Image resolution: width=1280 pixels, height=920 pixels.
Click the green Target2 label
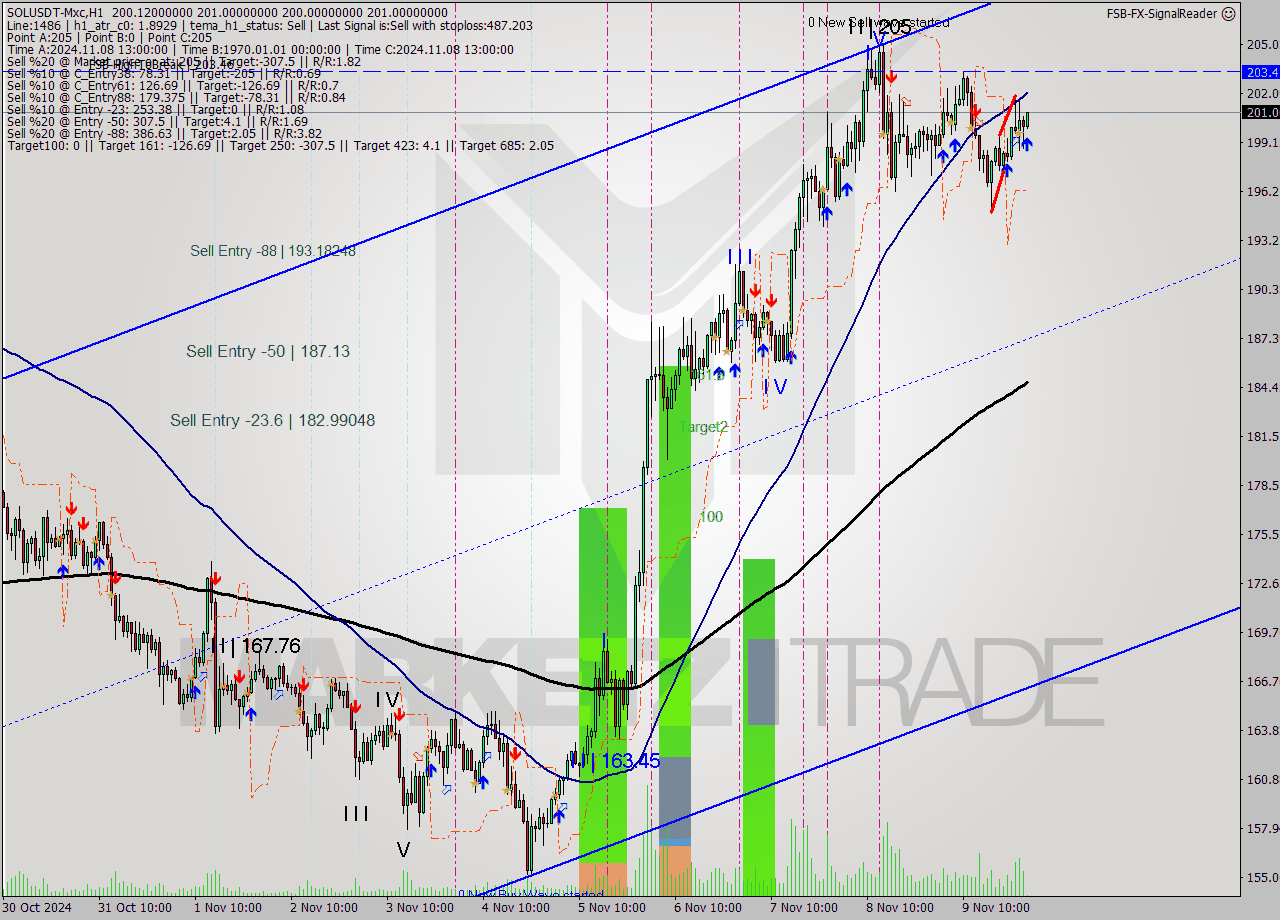(x=703, y=427)
